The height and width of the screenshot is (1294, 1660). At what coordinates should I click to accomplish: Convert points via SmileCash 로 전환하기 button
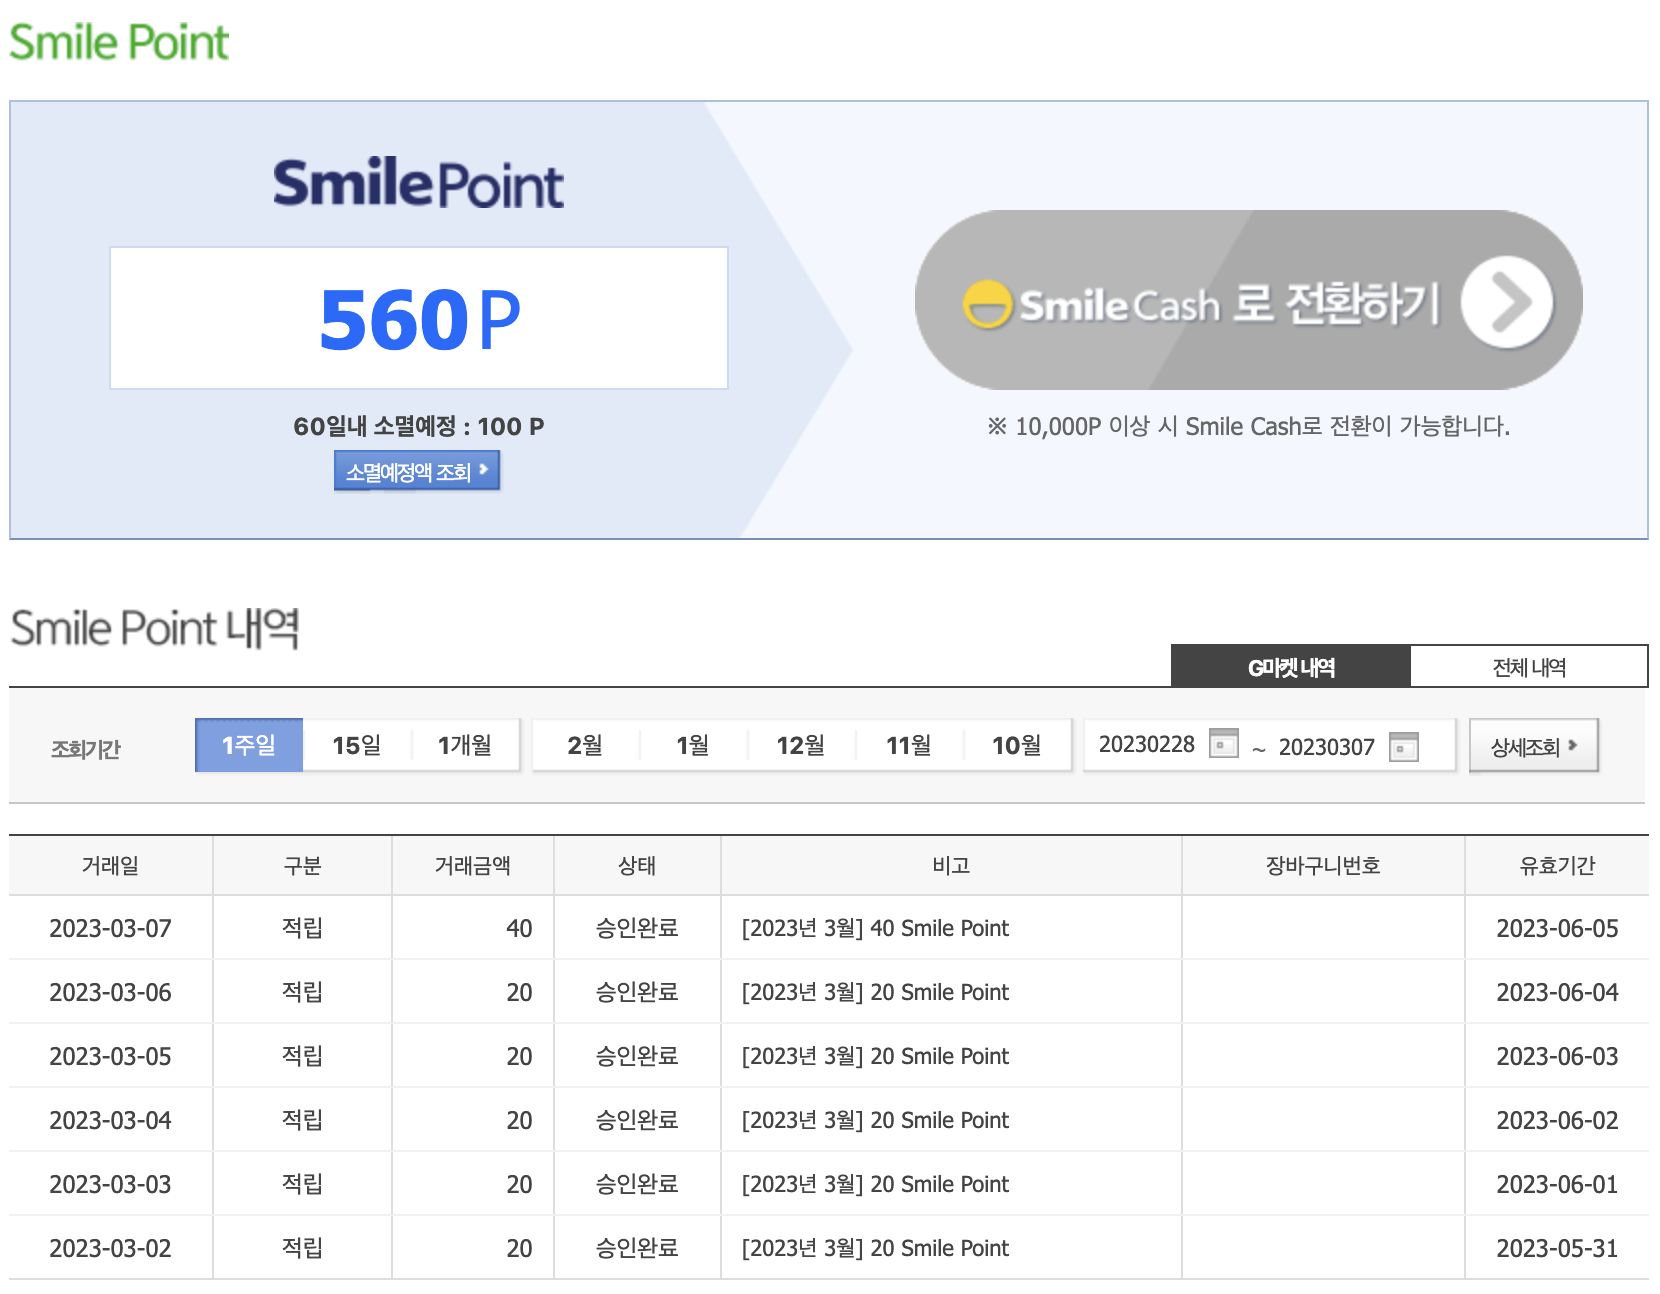1248,300
